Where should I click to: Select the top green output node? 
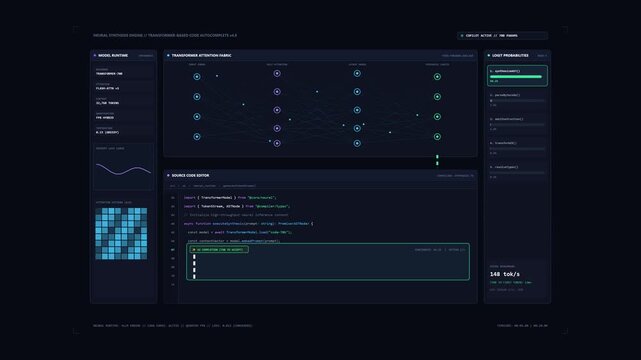click(437, 76)
